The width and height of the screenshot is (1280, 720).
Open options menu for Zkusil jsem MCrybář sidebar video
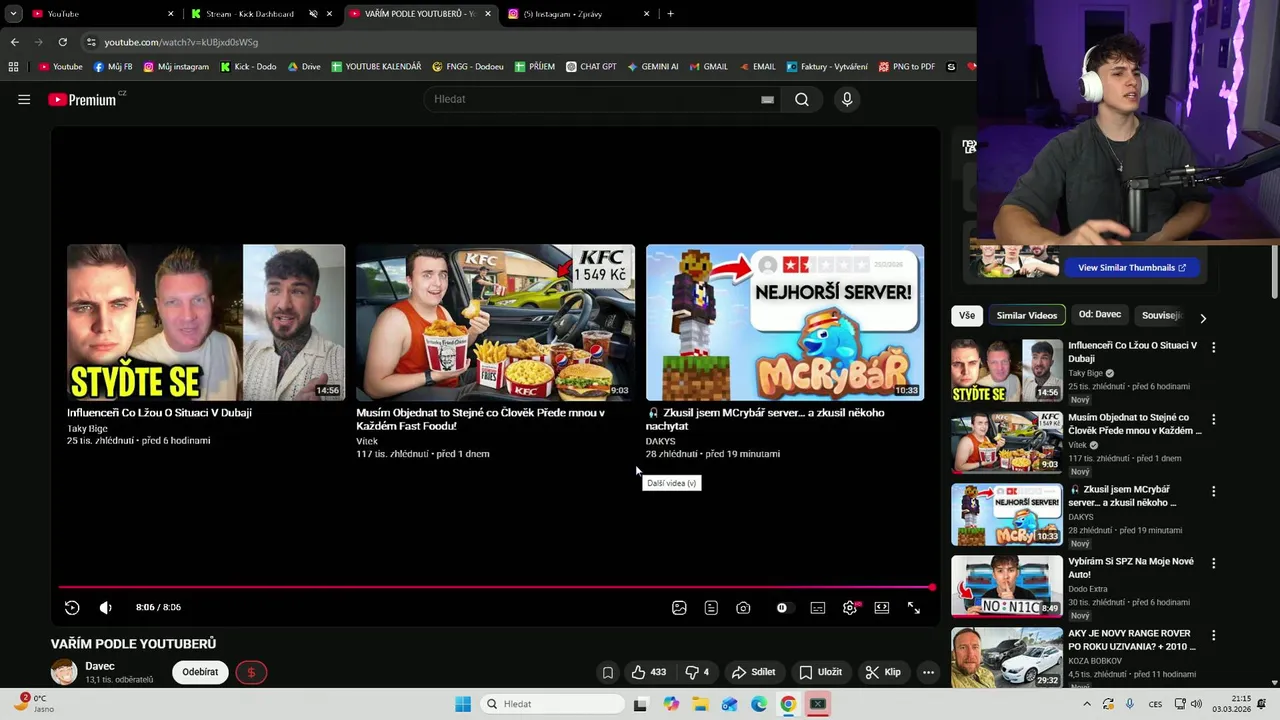pos(1213,492)
